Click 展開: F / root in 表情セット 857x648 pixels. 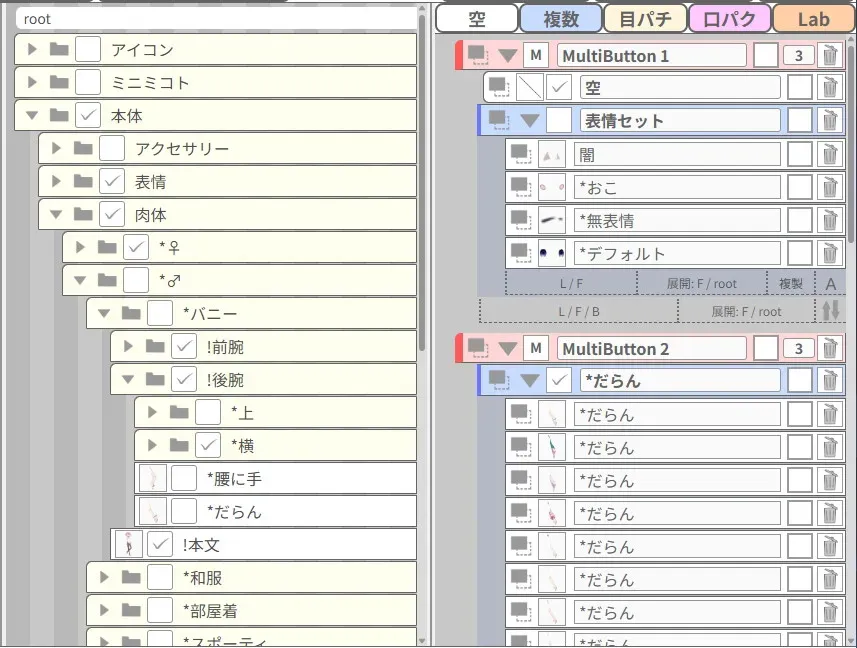click(x=702, y=284)
